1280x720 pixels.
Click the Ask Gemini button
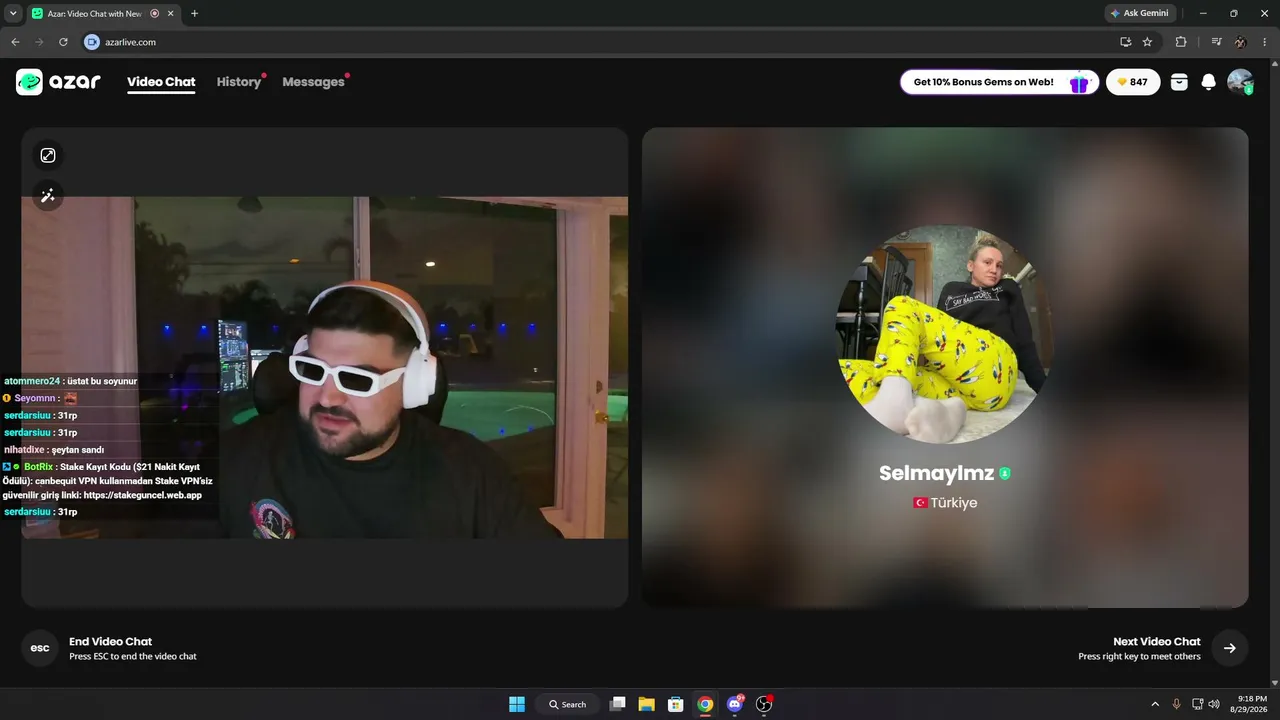(1139, 13)
